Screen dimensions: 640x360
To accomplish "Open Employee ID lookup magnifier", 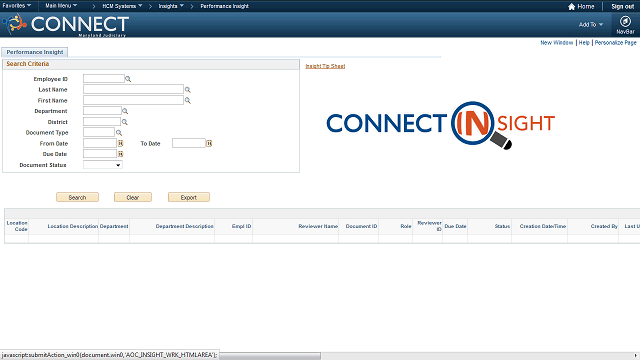I will [x=128, y=79].
